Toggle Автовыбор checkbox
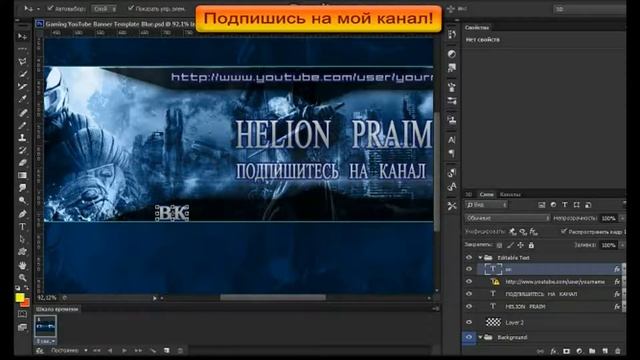 pyautogui.click(x=51, y=8)
